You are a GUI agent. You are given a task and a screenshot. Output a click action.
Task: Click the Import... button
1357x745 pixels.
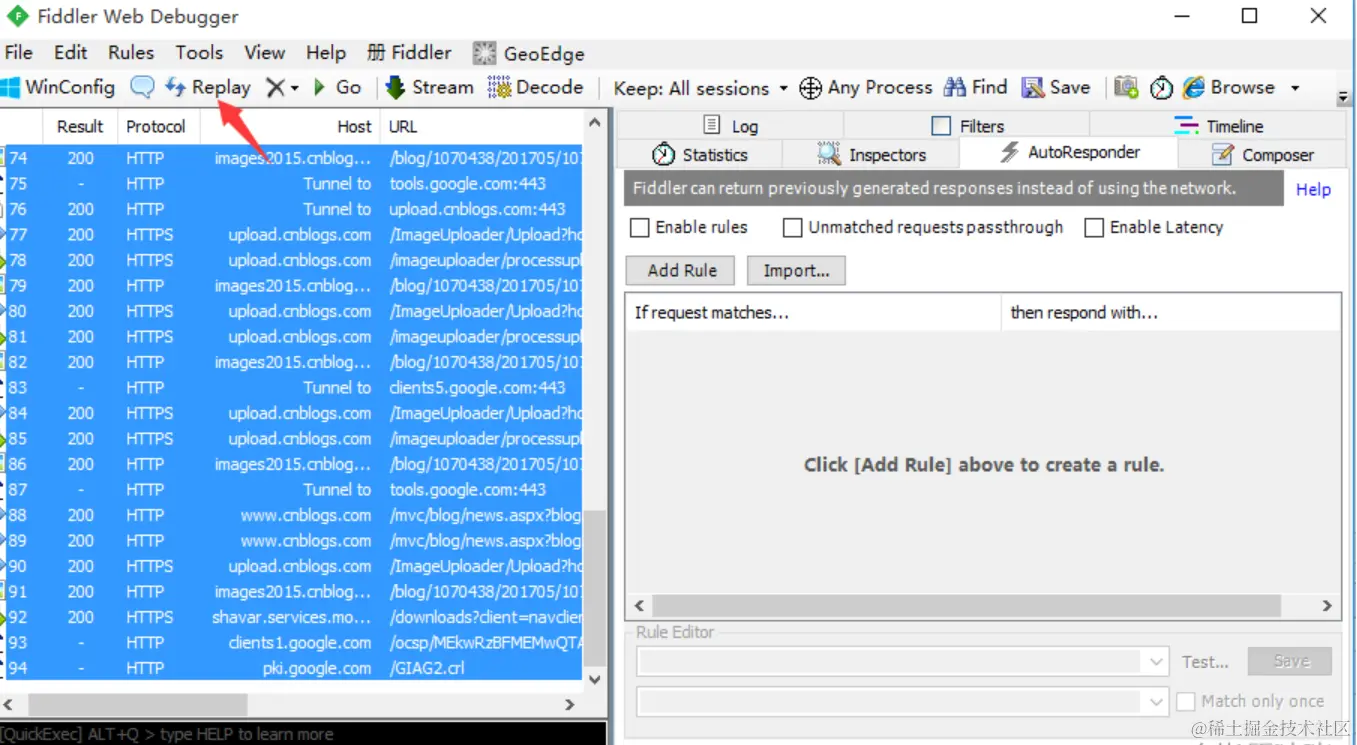click(x=796, y=271)
